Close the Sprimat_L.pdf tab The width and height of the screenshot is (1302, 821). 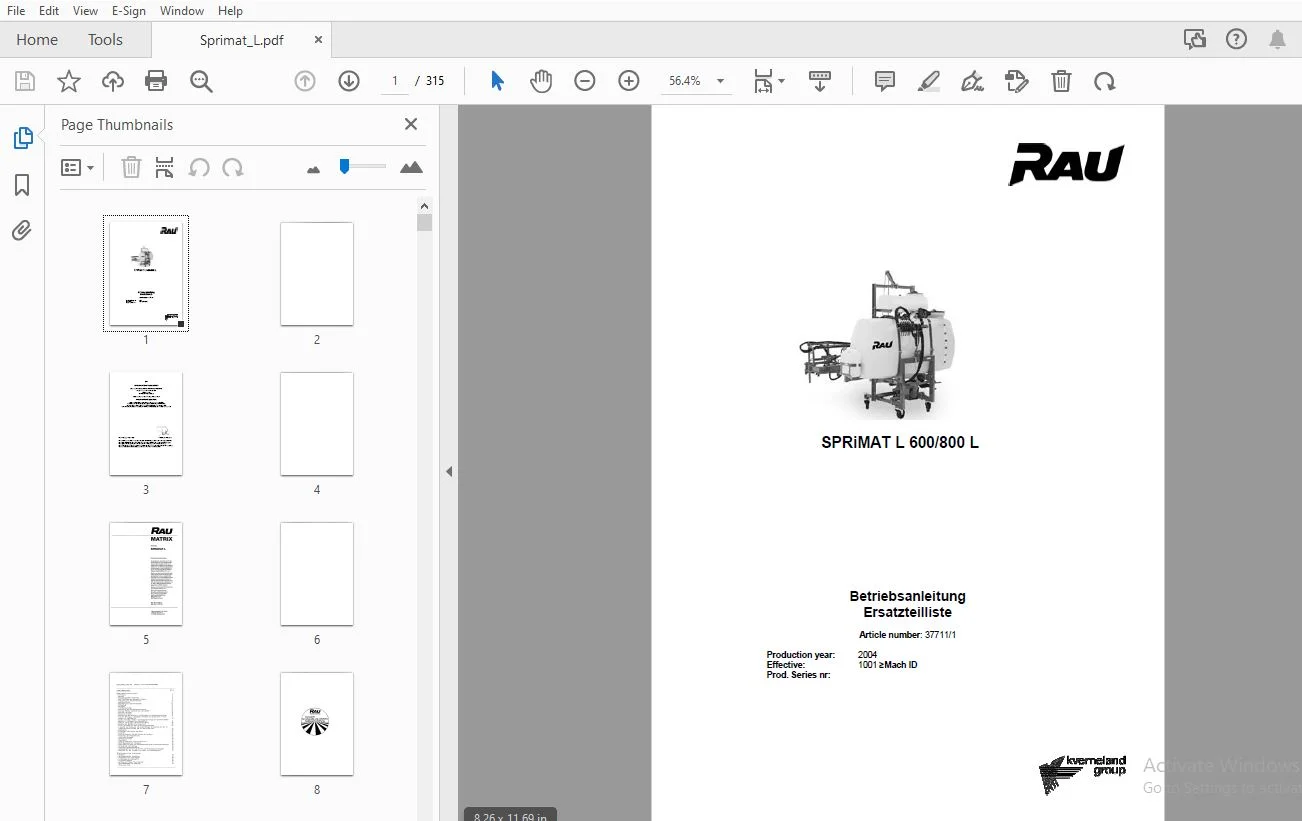(x=318, y=40)
